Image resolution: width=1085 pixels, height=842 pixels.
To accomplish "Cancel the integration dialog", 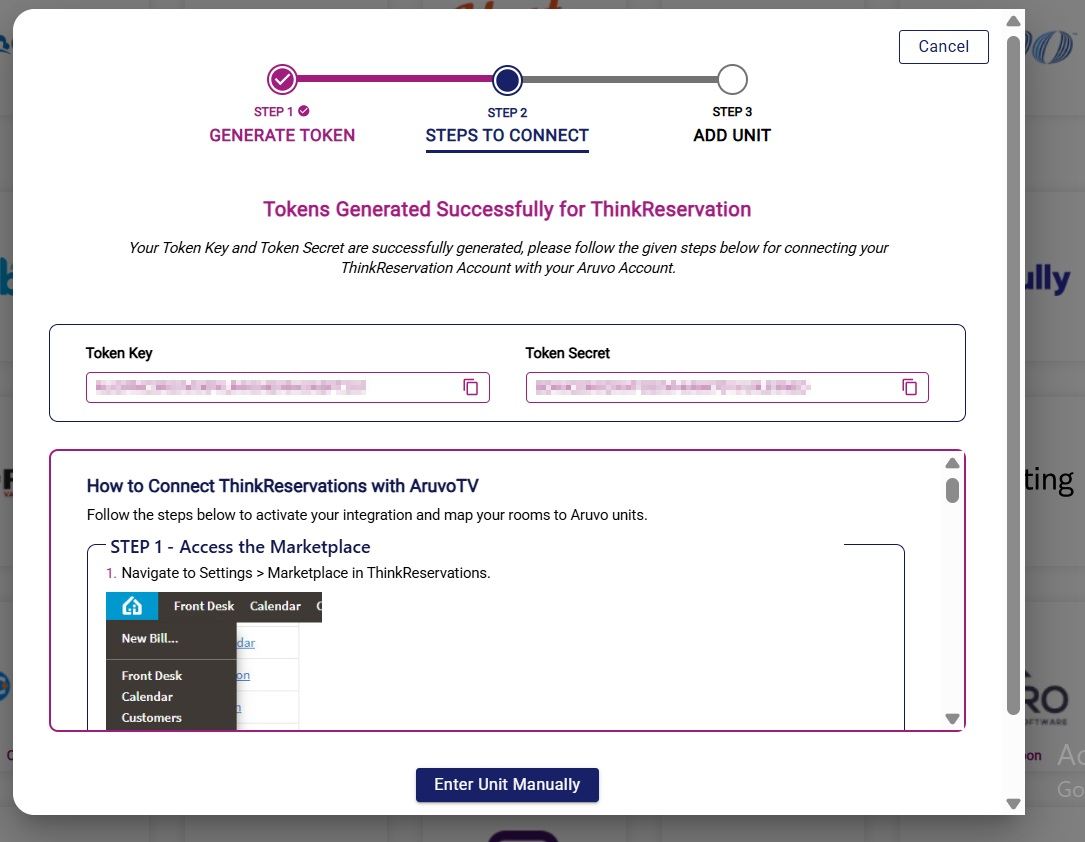I will [x=943, y=46].
